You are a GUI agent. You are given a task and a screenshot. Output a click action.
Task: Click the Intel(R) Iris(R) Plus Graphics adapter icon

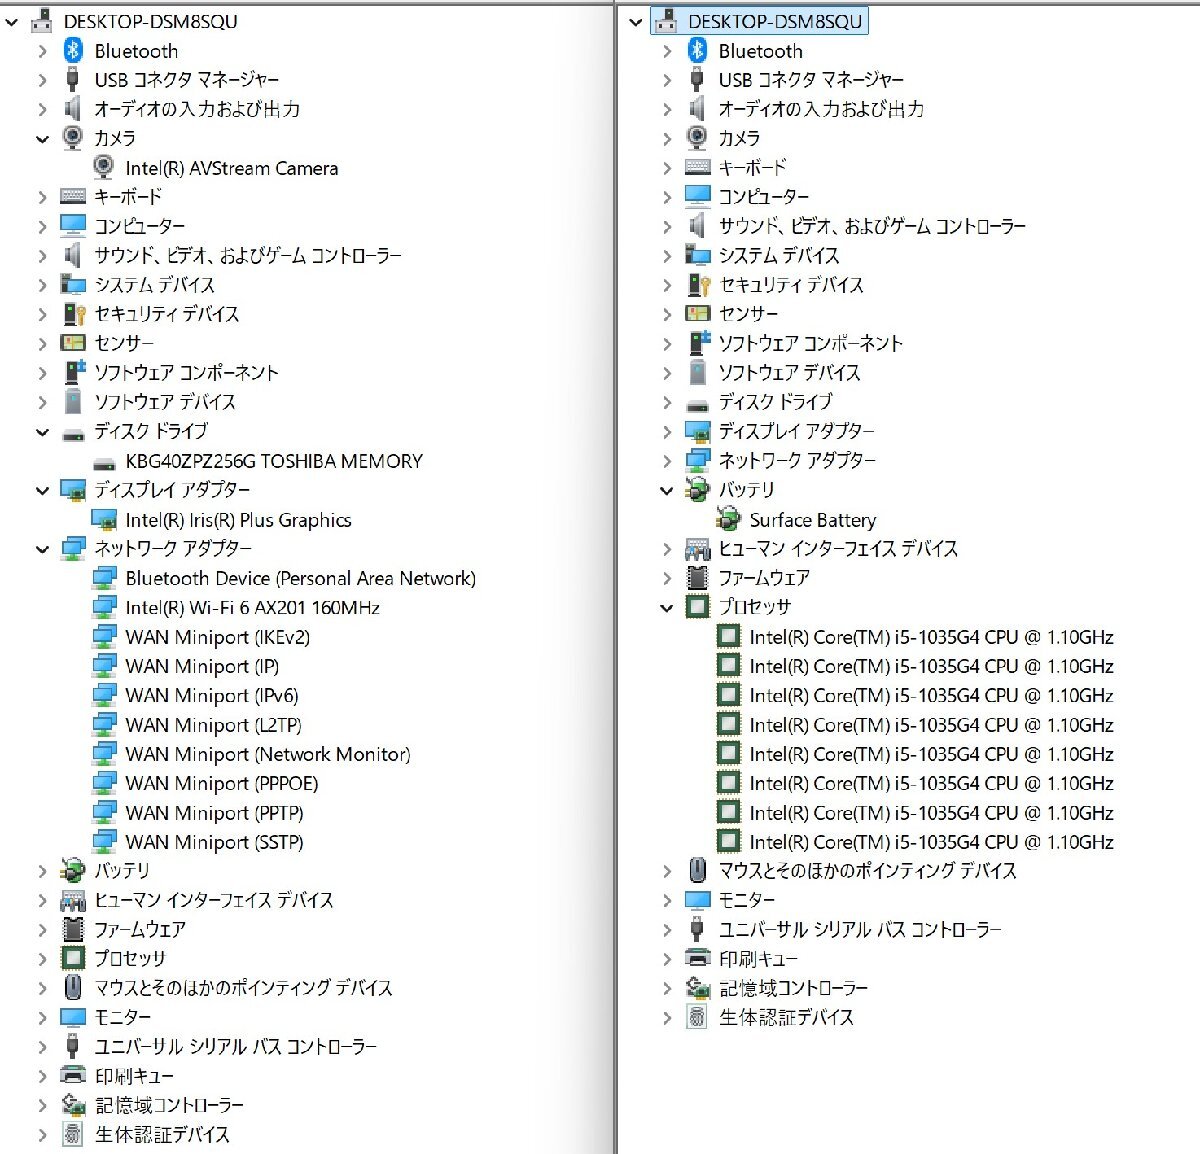click(104, 519)
